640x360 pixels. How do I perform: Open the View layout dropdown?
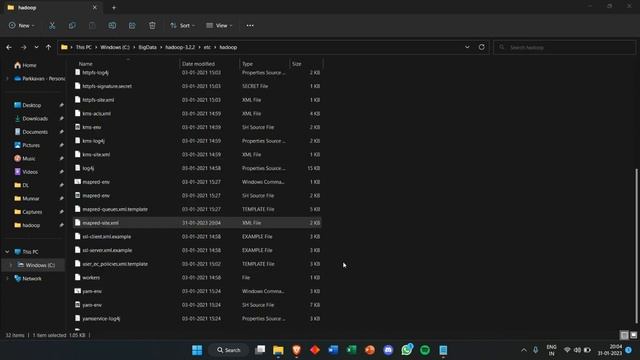219,25
